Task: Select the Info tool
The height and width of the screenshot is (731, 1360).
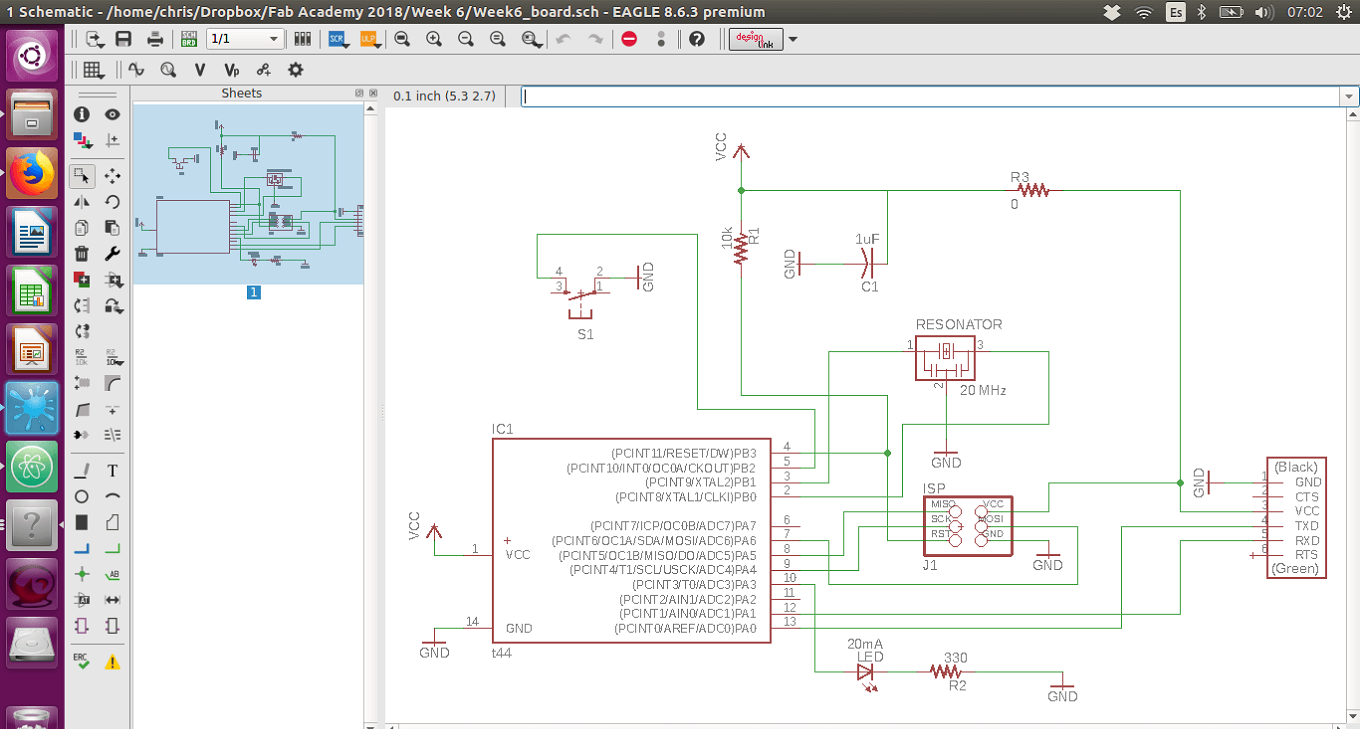Action: click(82, 115)
